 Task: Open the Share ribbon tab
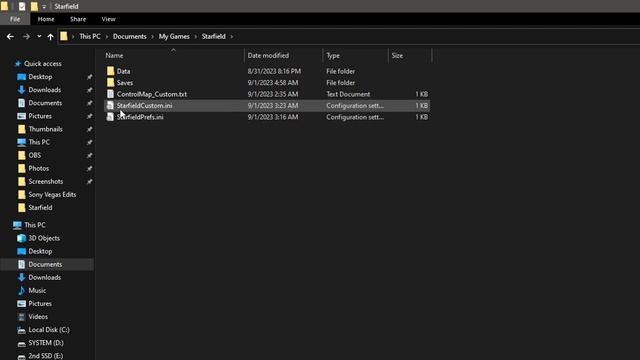[x=78, y=19]
